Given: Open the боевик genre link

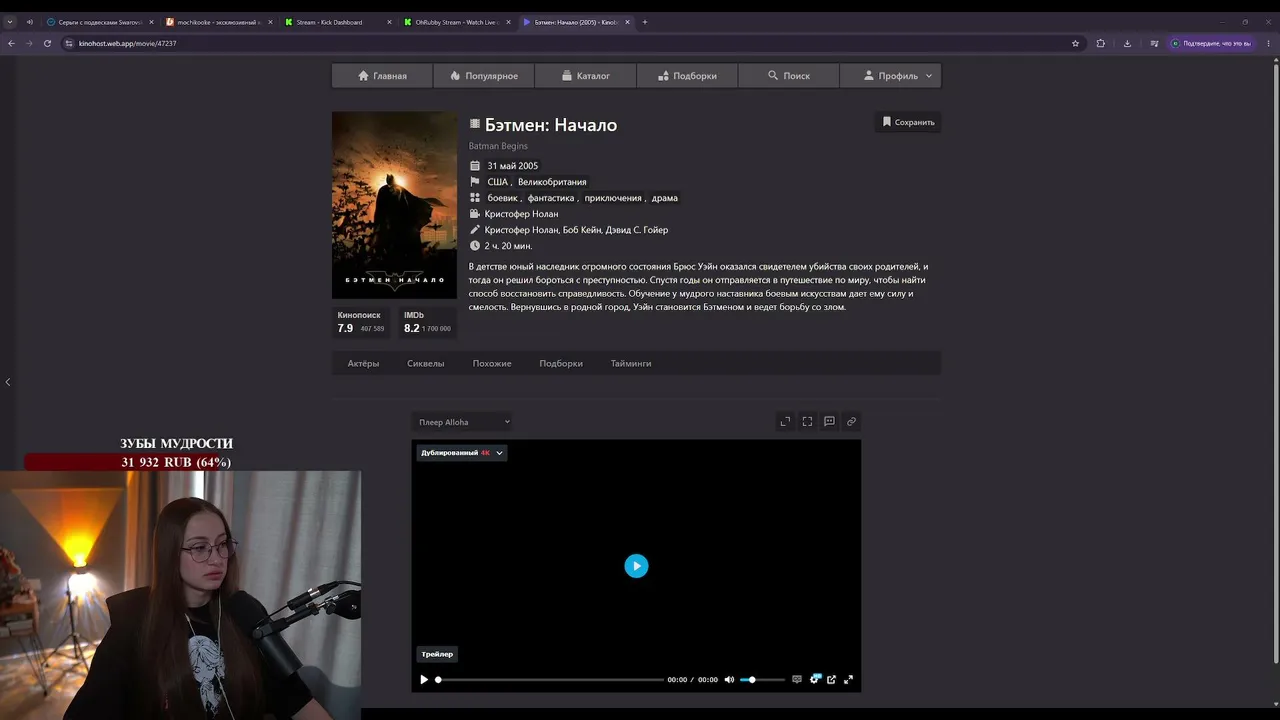Looking at the screenshot, I should 502,198.
